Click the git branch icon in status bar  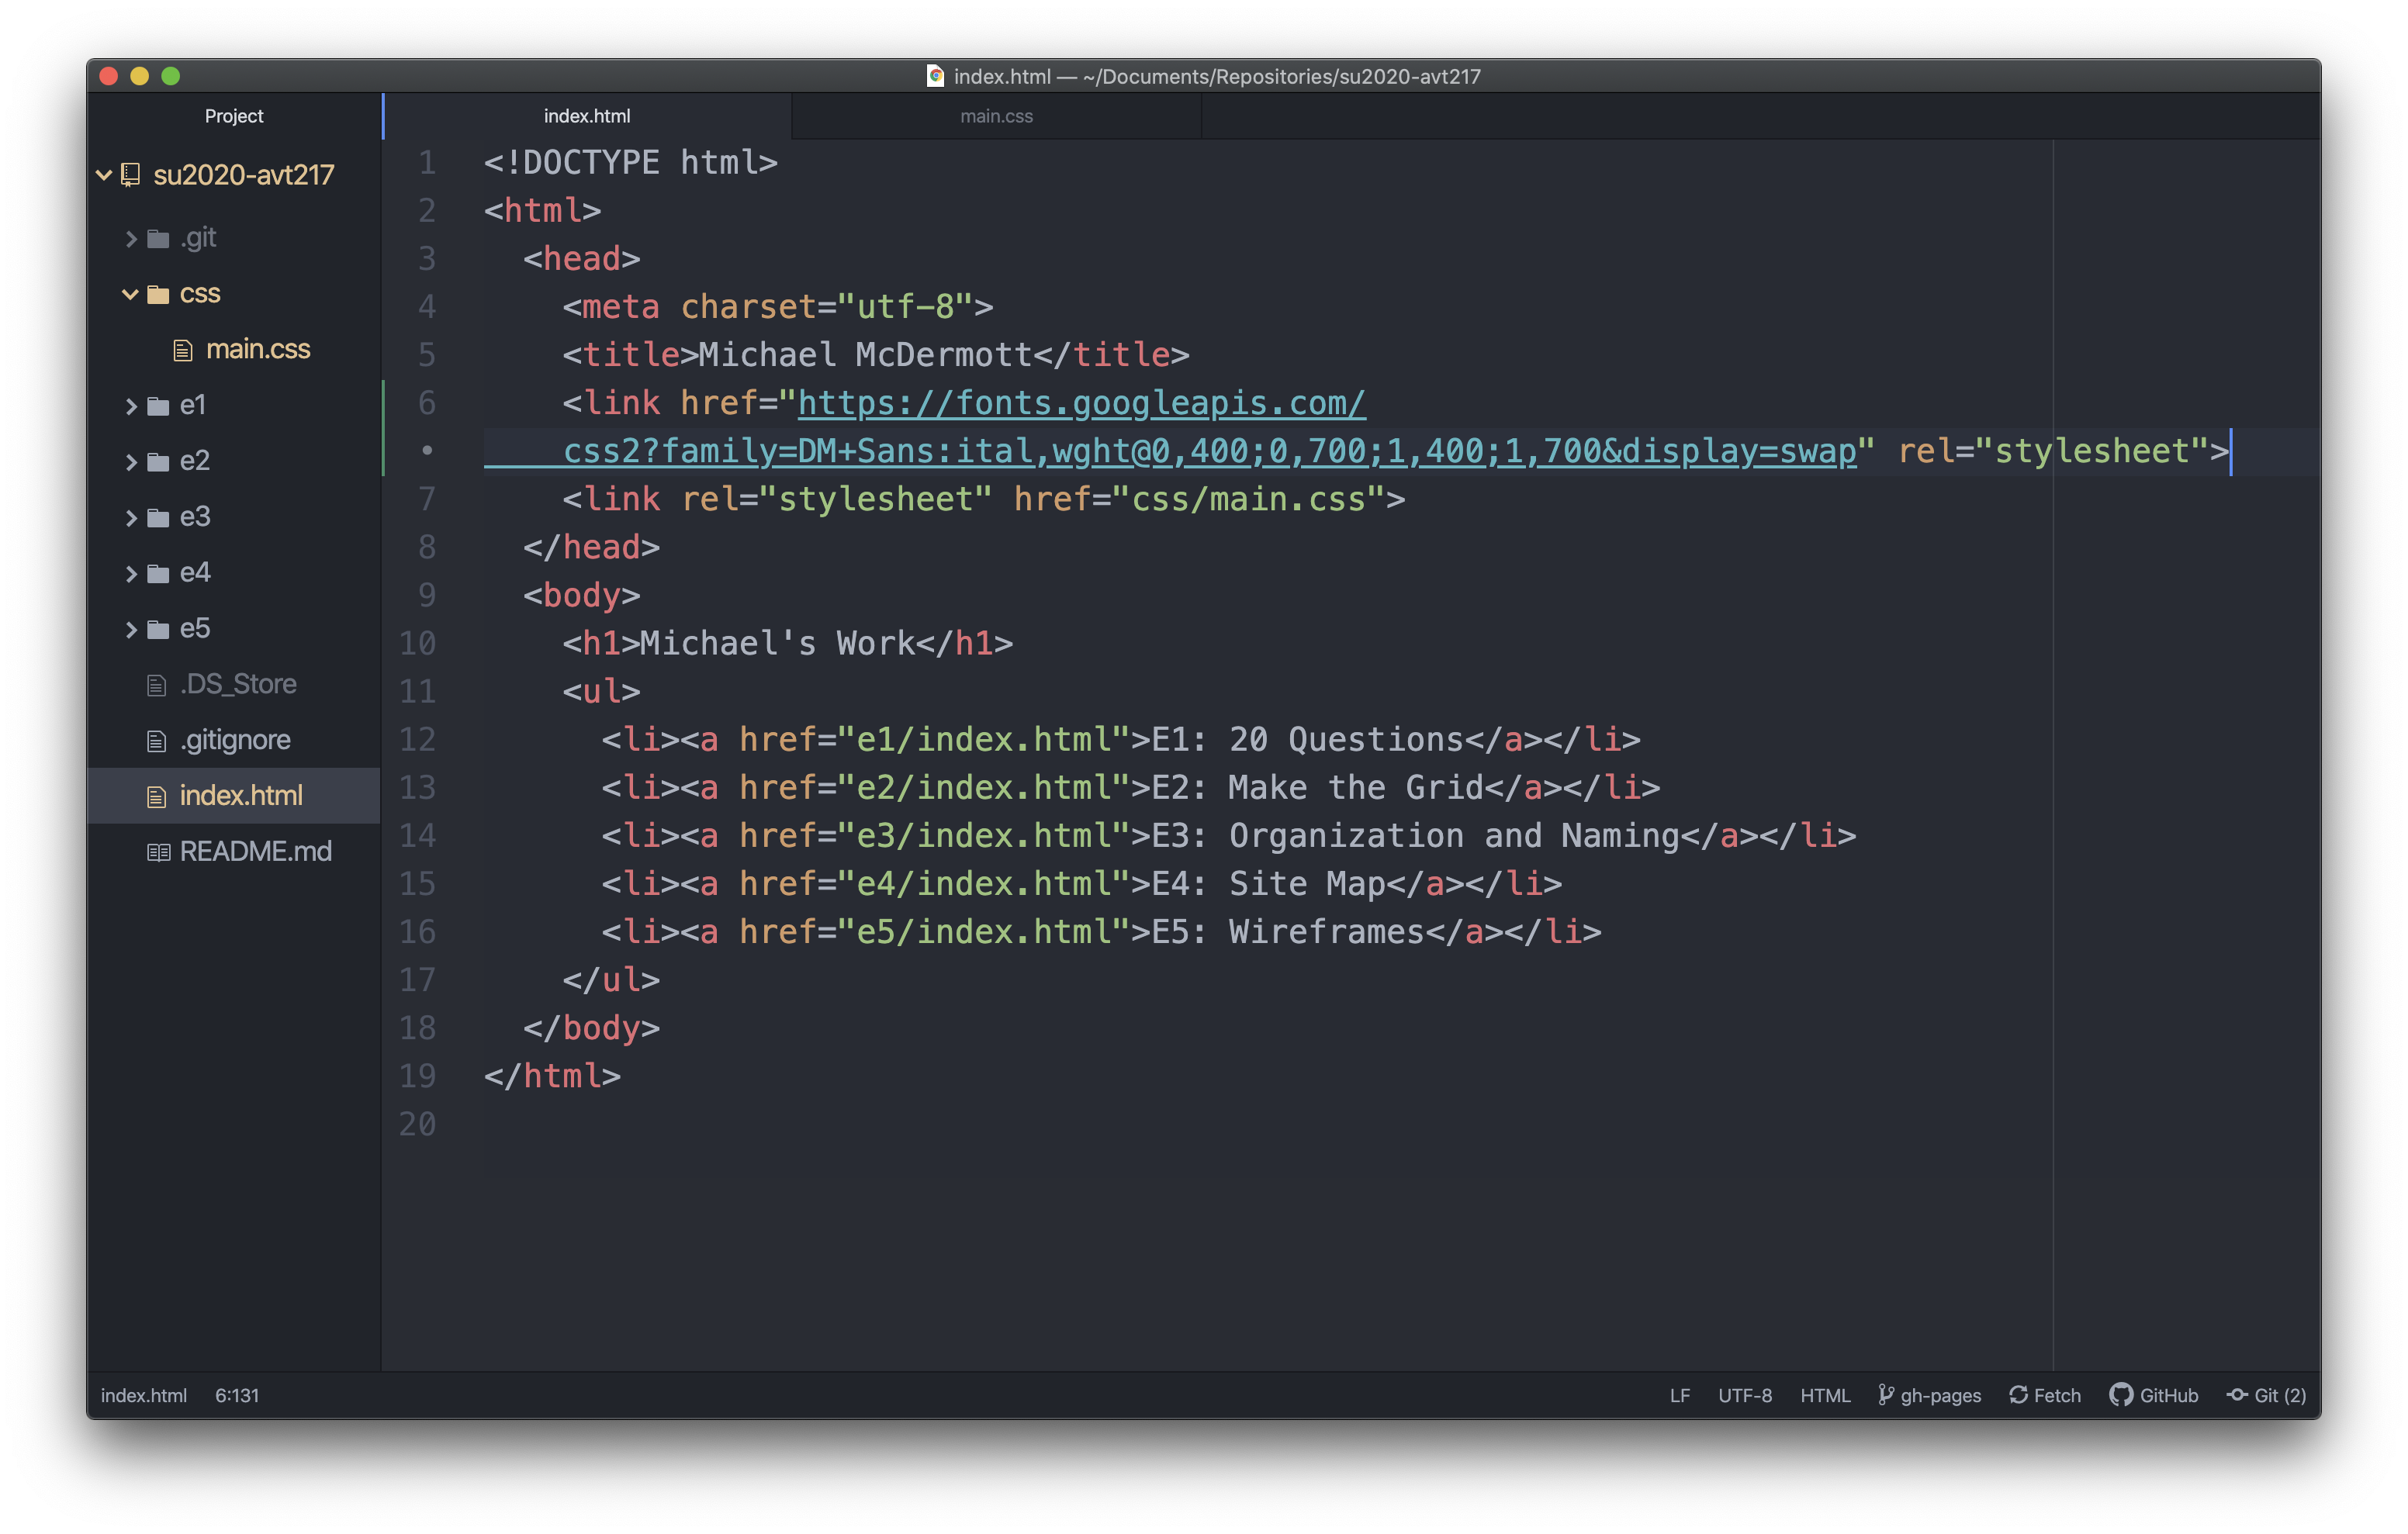pyautogui.click(x=1886, y=1395)
